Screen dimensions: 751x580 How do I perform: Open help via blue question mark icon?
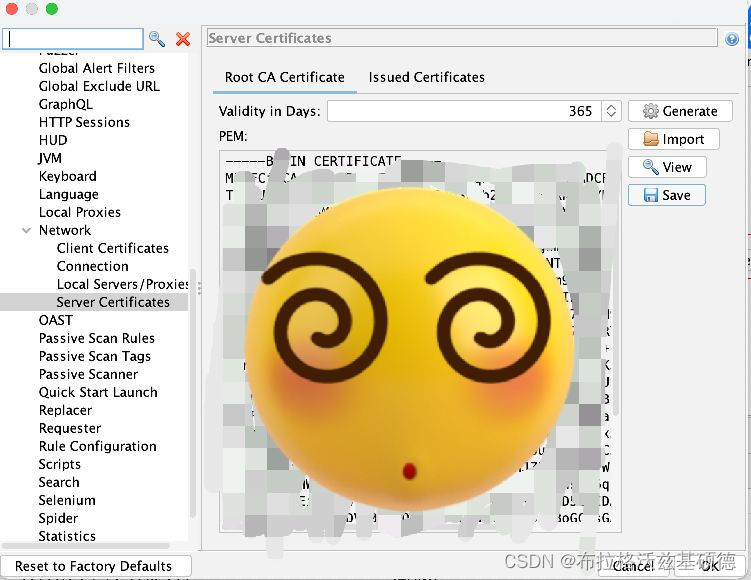[731, 39]
